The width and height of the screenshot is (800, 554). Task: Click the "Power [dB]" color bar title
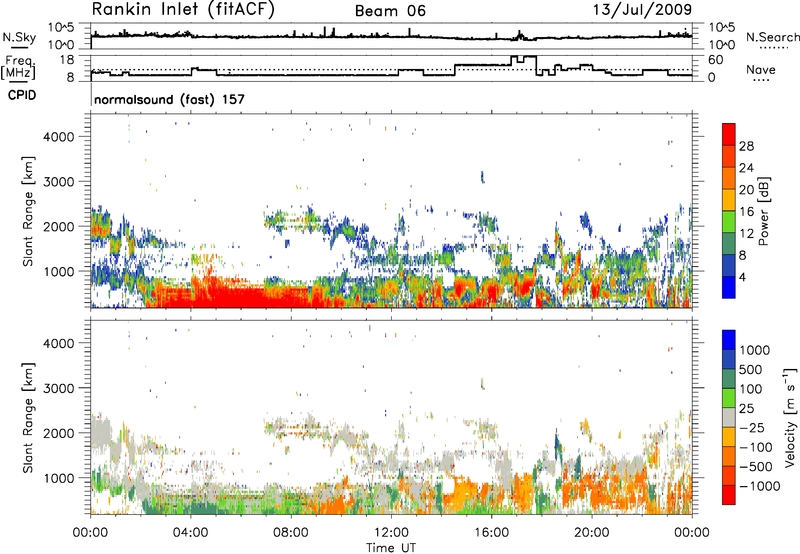pos(763,211)
